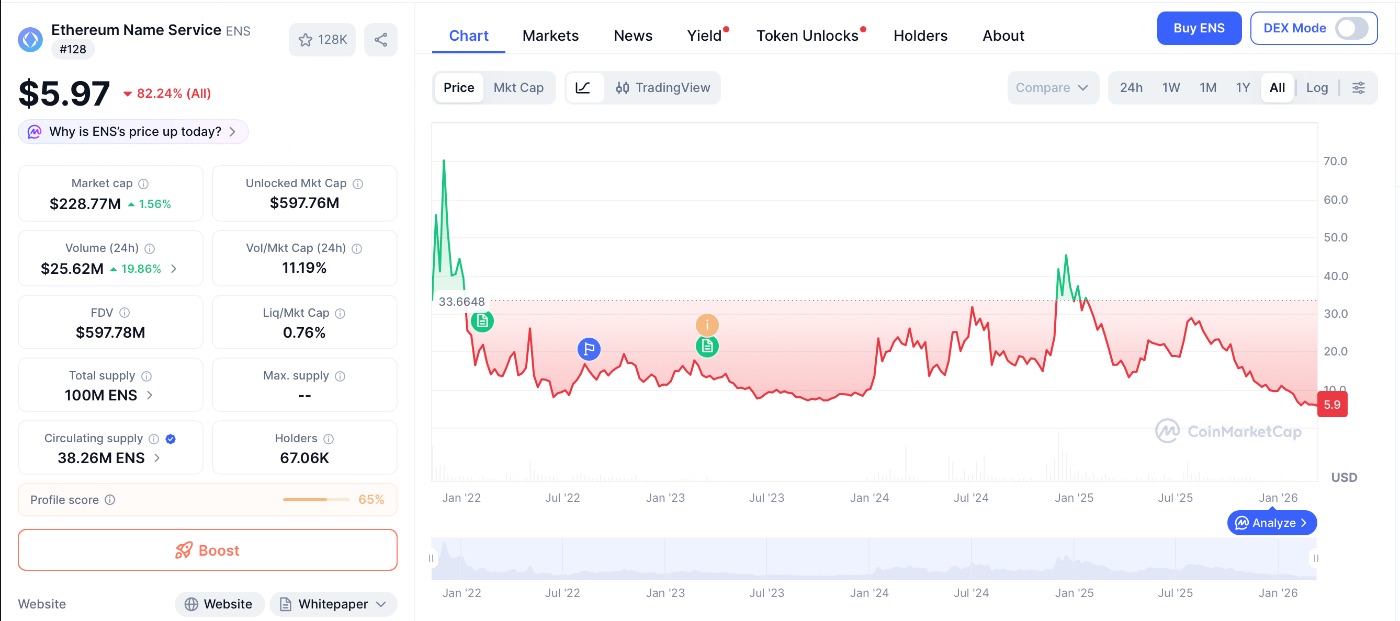Open the Compare dropdown
Image resolution: width=1400 pixels, height=621 pixels.
point(1052,88)
